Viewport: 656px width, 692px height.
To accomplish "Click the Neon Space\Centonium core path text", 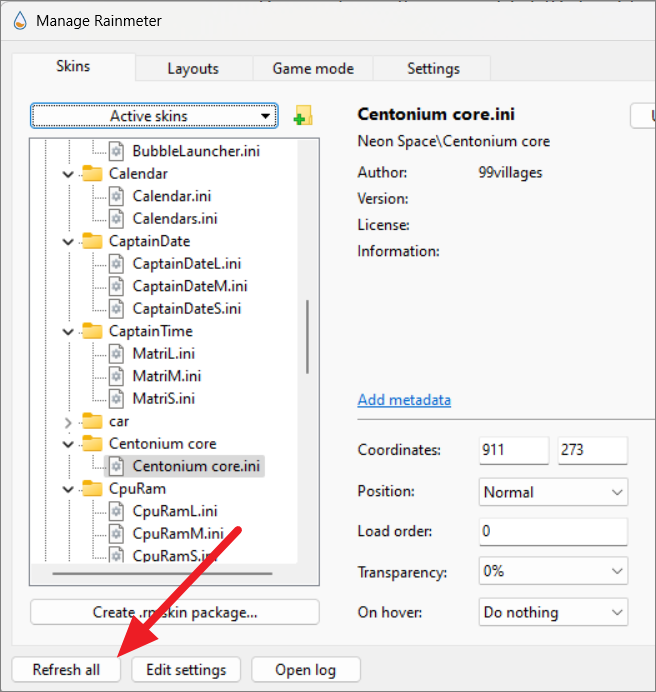I will [454, 141].
